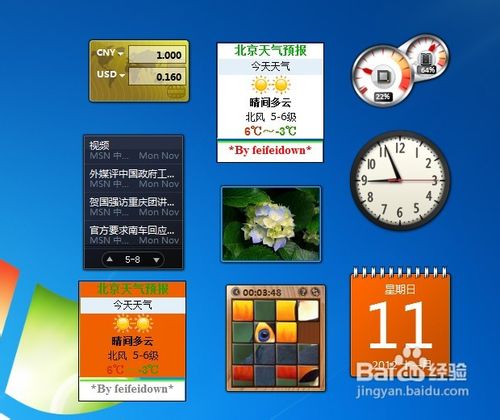Click the analog clock gadget face

(400, 180)
